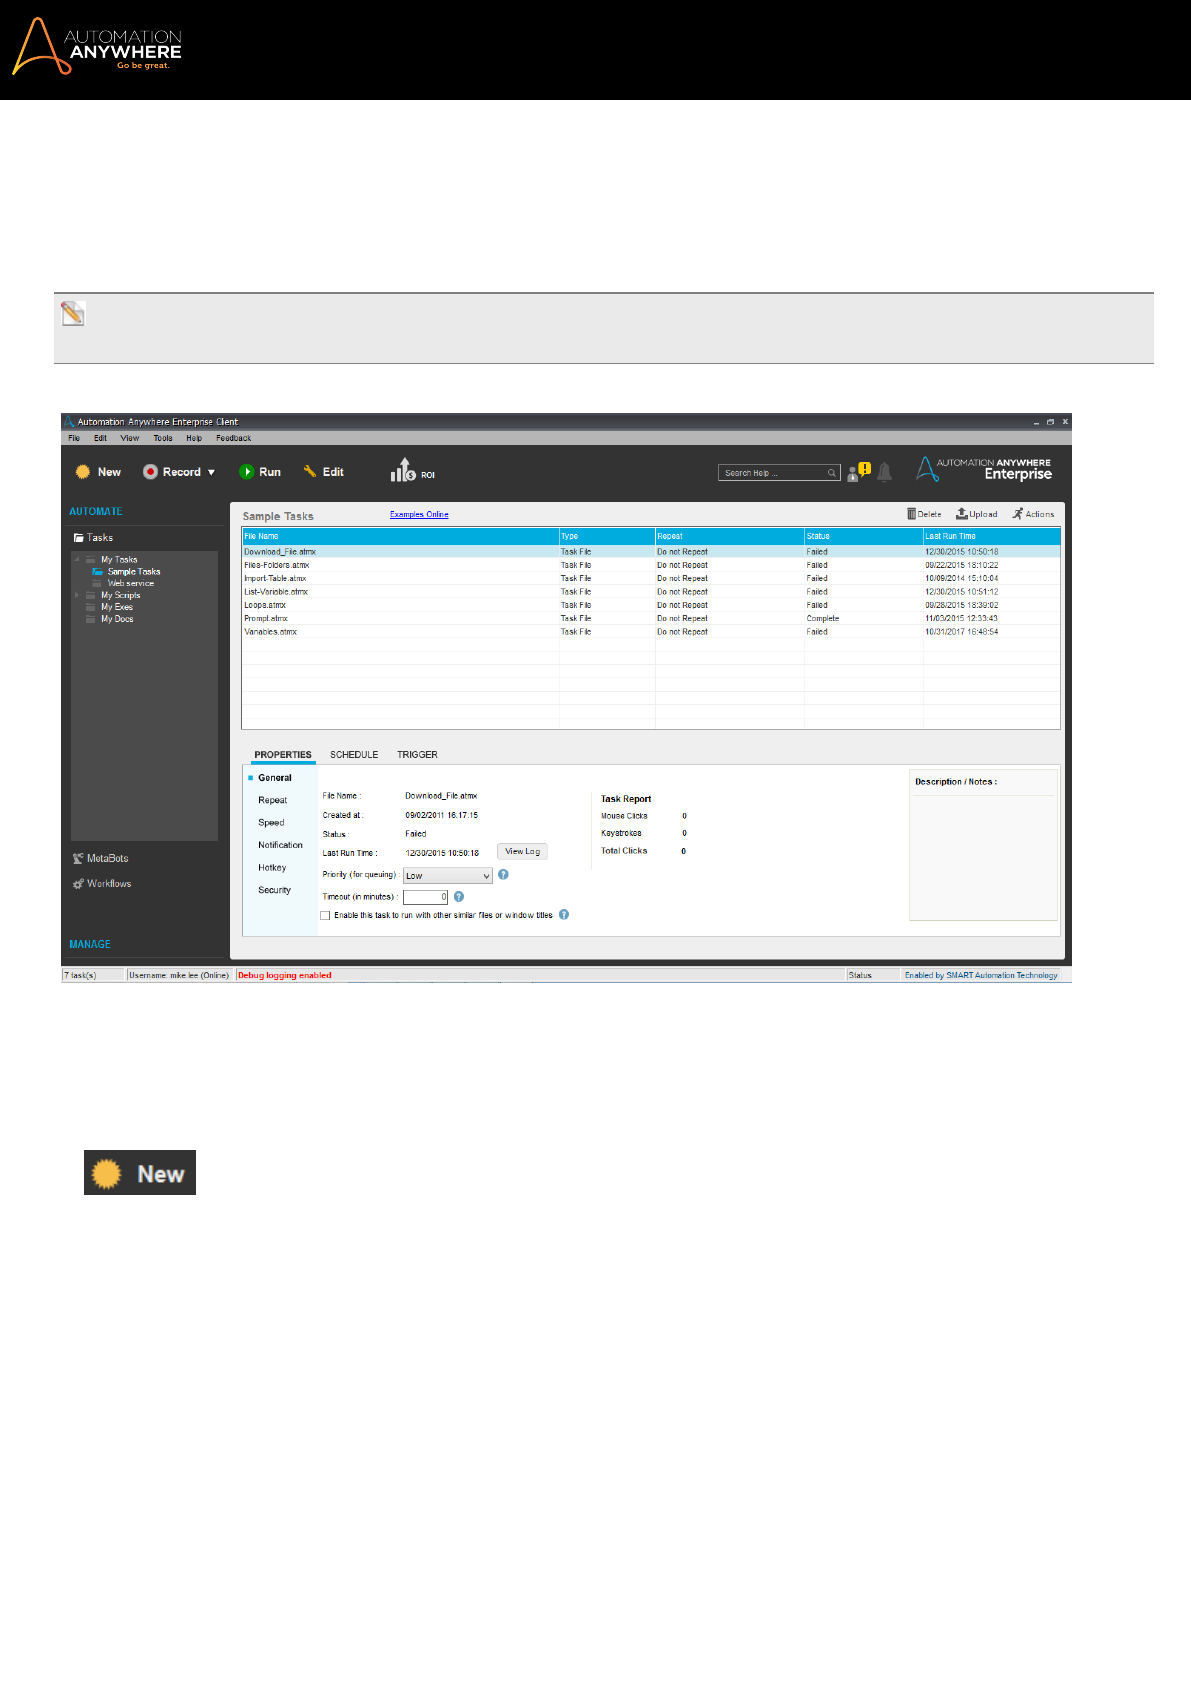Select the Import-Table.atmx task row
The height and width of the screenshot is (1684, 1191).
[651, 579]
